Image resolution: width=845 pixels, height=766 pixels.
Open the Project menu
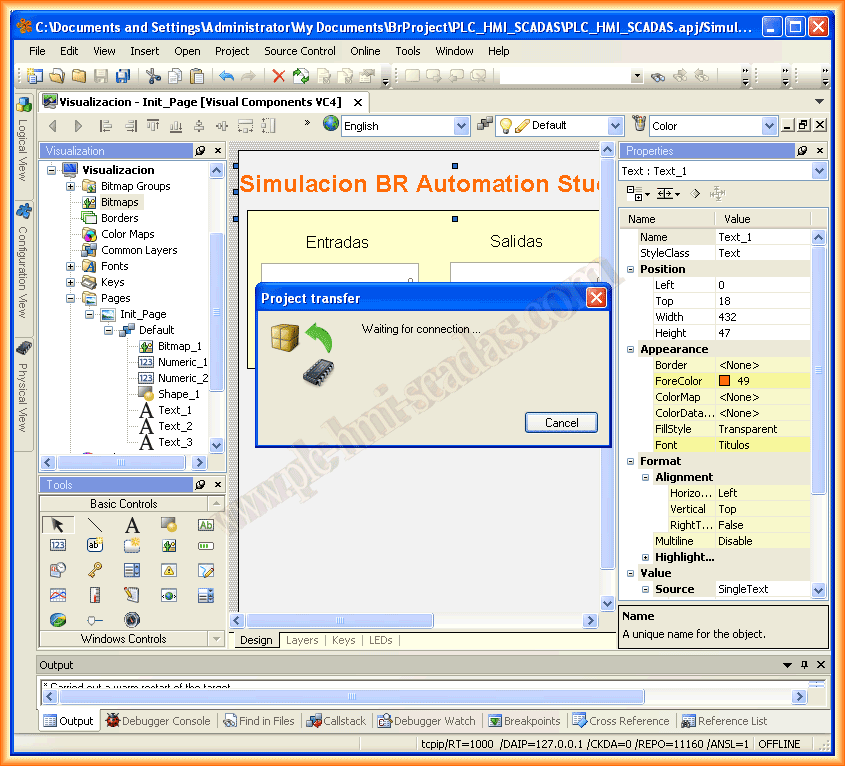[x=232, y=51]
